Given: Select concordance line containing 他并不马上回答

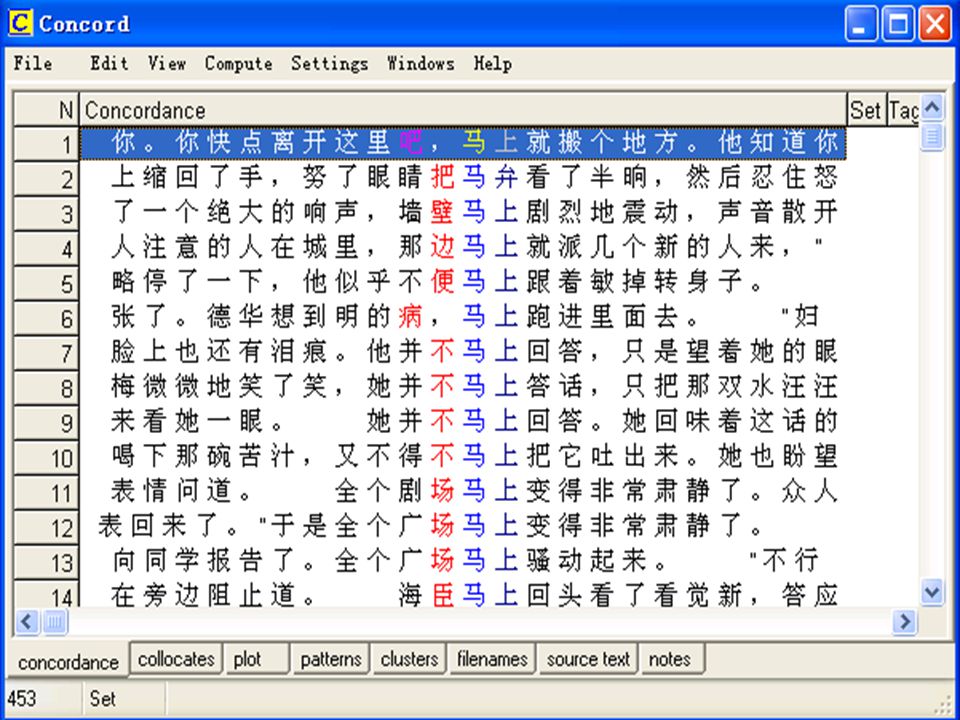Looking at the screenshot, I should point(463,353).
